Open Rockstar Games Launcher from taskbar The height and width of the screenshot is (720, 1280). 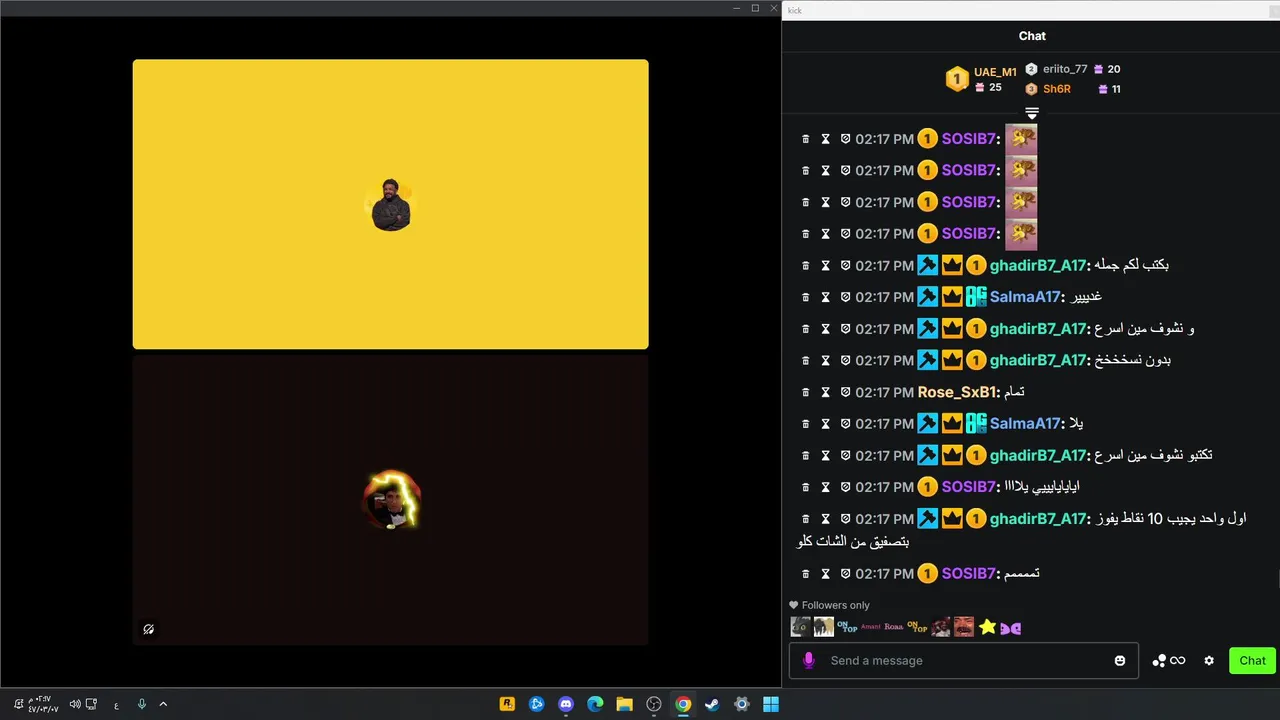tap(507, 704)
